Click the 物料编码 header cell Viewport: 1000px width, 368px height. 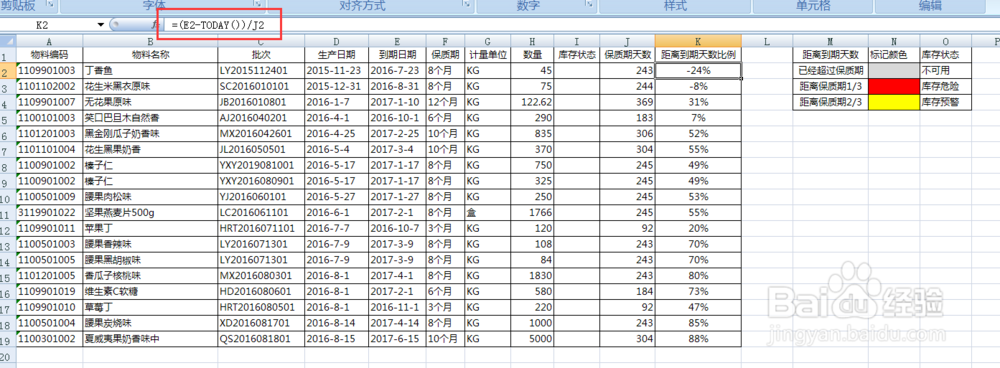[49, 54]
